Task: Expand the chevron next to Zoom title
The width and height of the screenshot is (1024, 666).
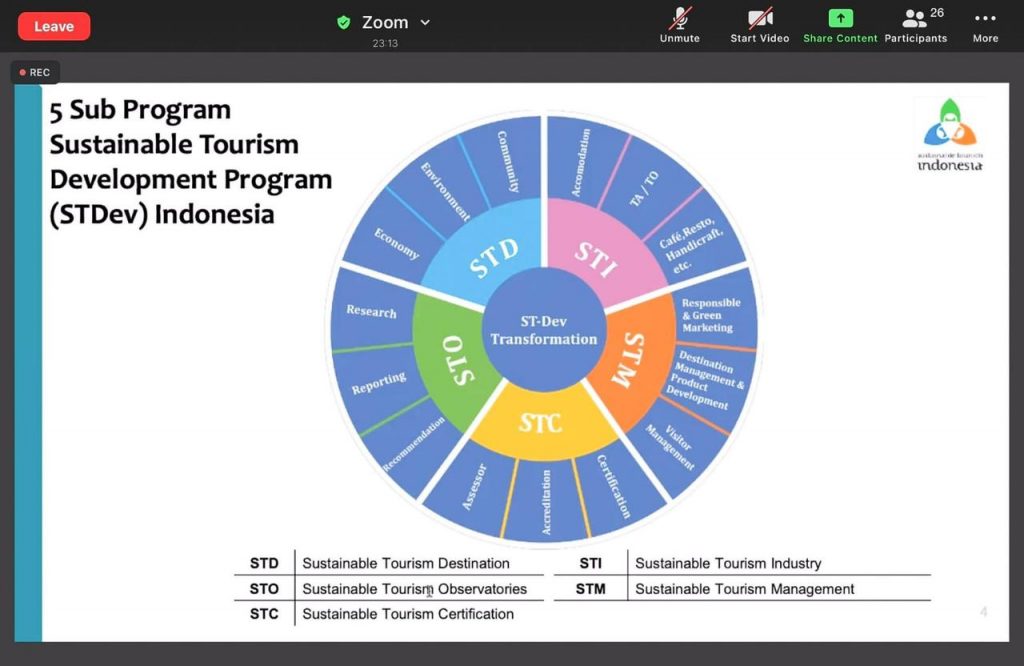Action: coord(425,22)
